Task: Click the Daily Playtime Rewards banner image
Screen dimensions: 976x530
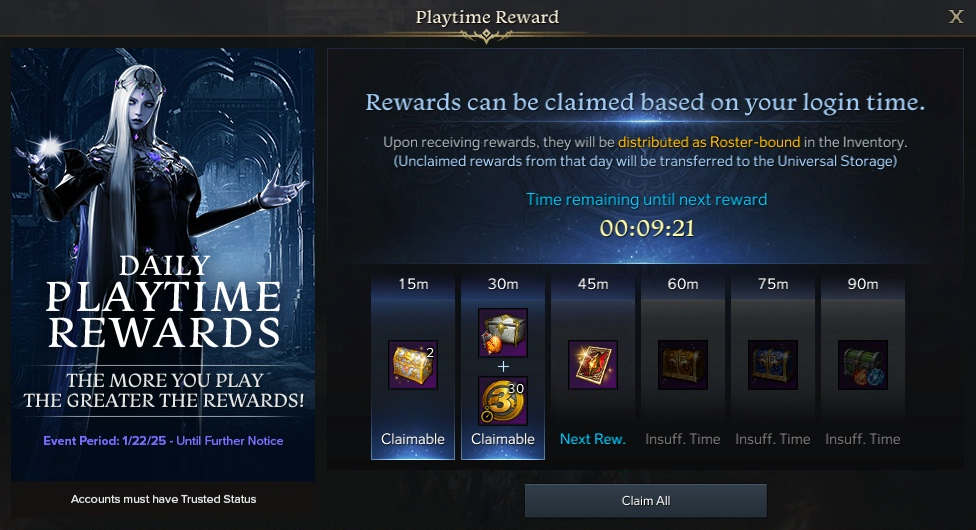Action: (x=163, y=265)
